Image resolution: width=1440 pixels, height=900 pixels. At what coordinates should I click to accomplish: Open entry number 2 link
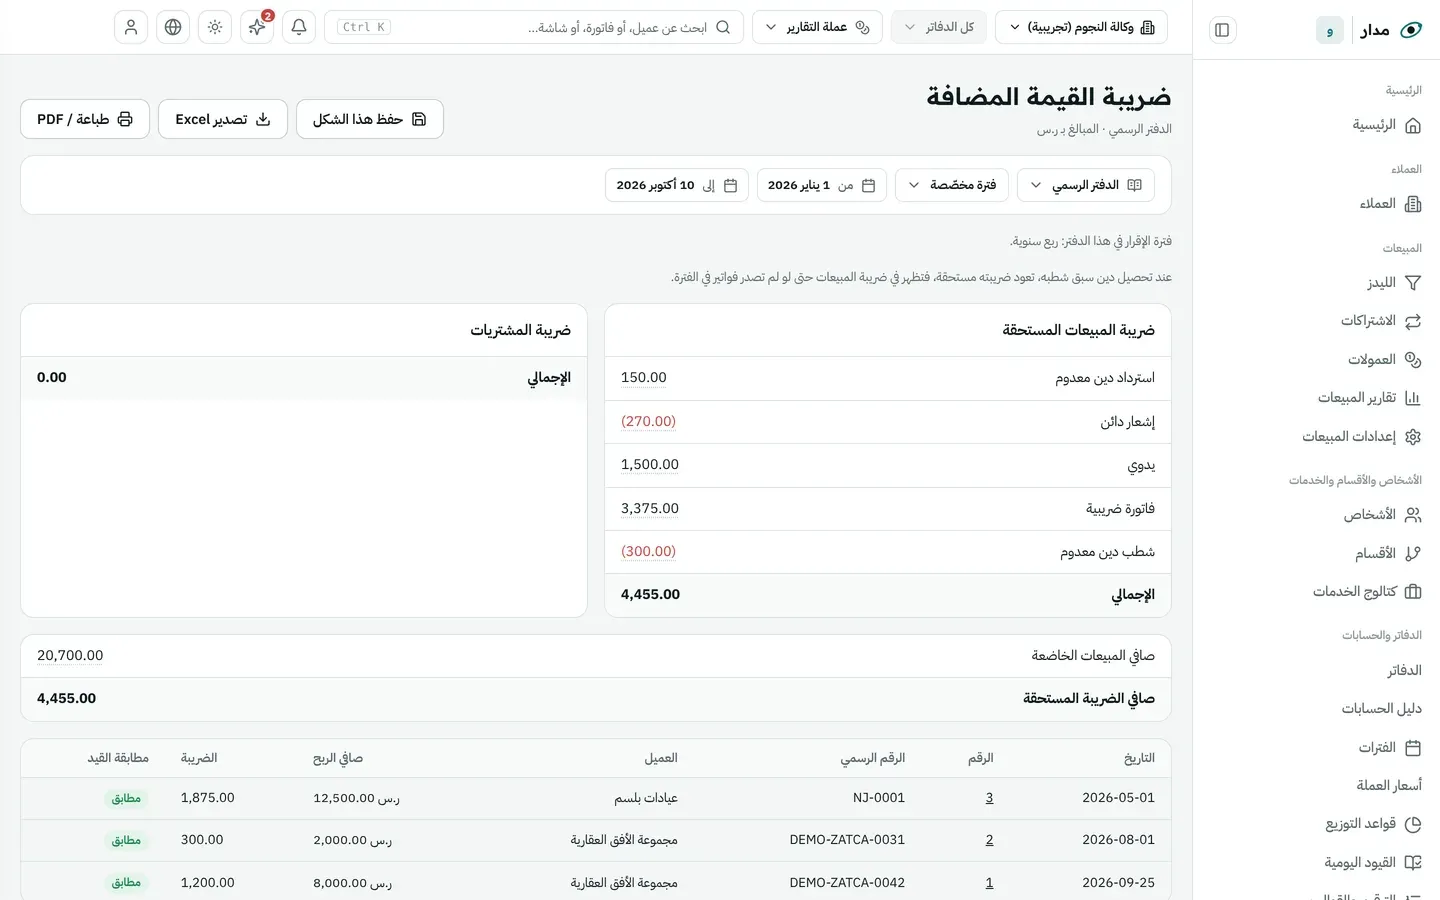click(x=989, y=840)
